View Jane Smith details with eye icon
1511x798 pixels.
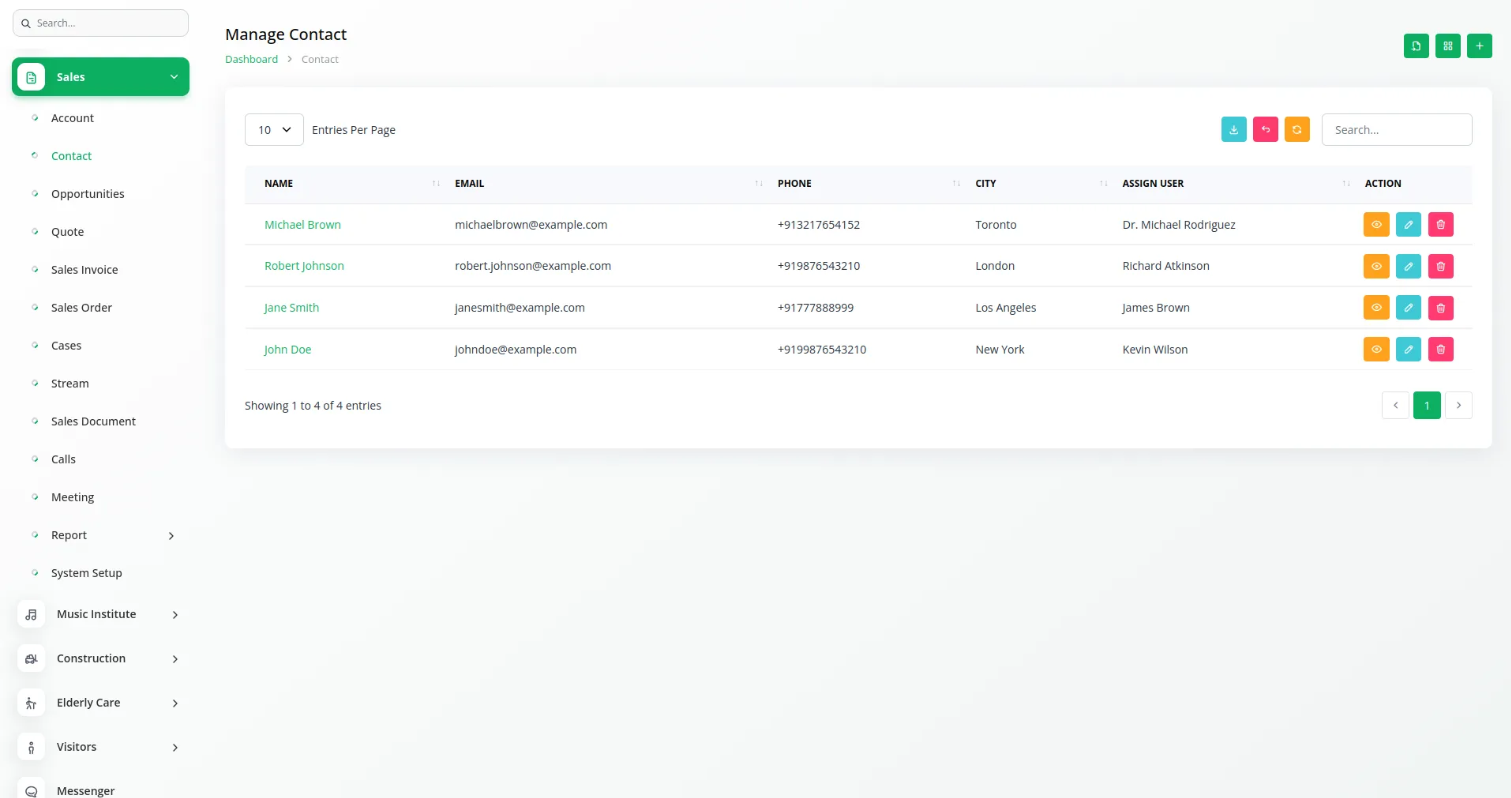[x=1376, y=308]
